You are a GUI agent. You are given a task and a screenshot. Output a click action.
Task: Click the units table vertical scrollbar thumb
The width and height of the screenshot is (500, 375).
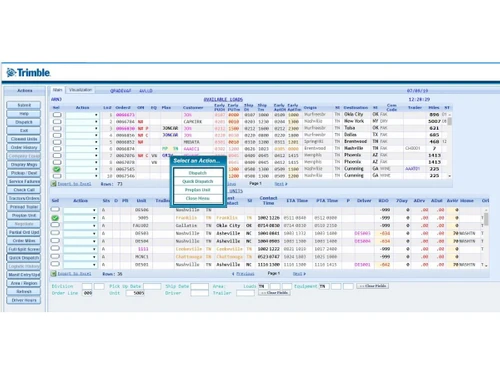click(x=486, y=219)
